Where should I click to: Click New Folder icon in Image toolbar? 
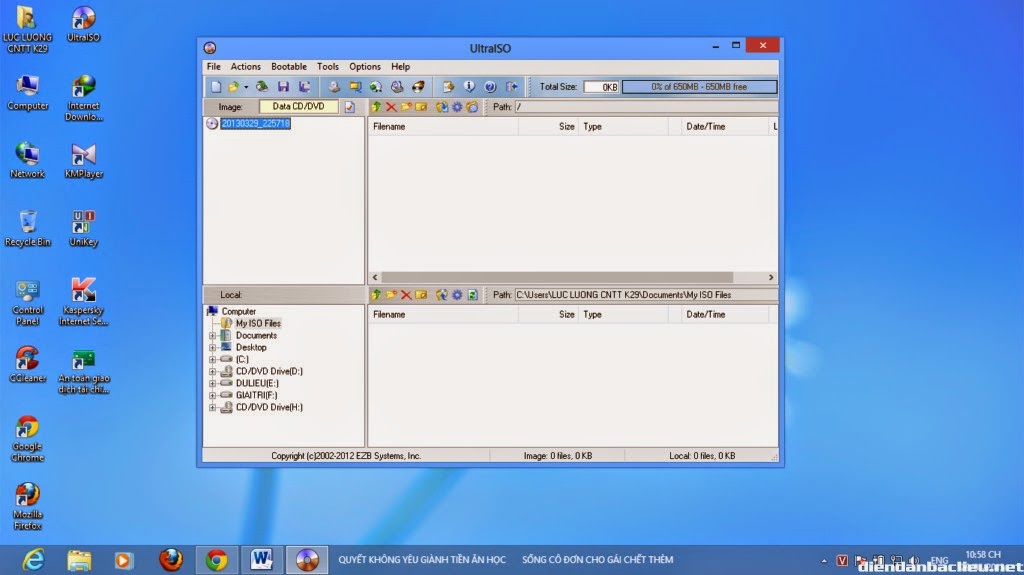coord(406,107)
